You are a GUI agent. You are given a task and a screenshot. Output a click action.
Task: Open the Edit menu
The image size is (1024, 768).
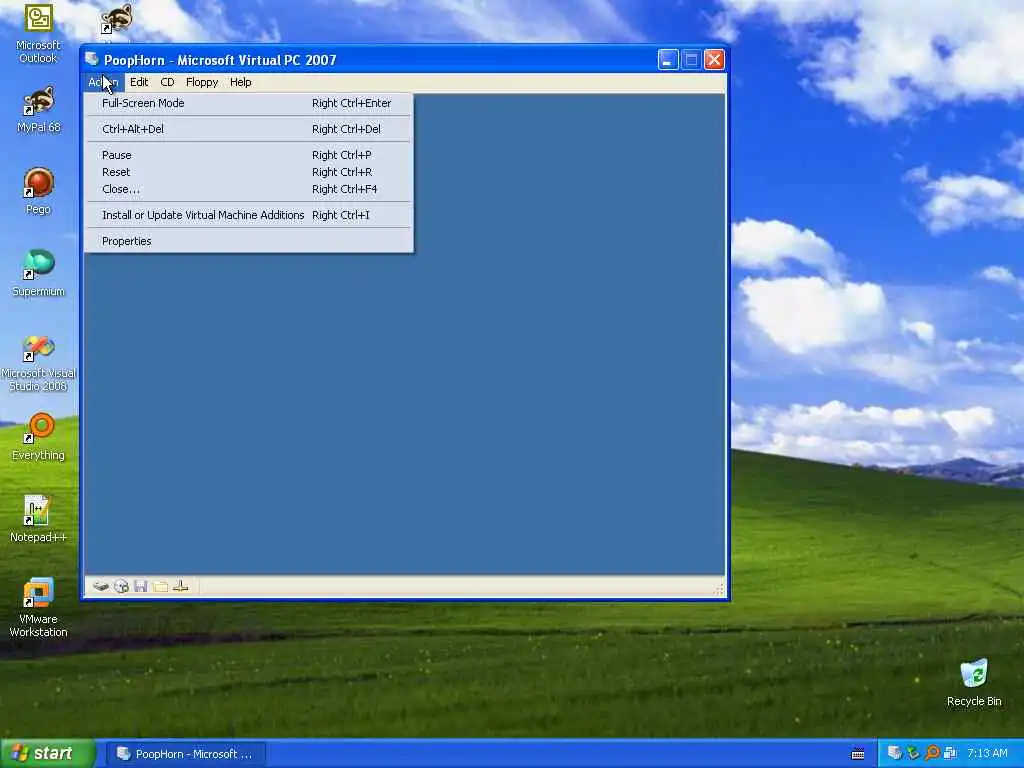click(138, 82)
